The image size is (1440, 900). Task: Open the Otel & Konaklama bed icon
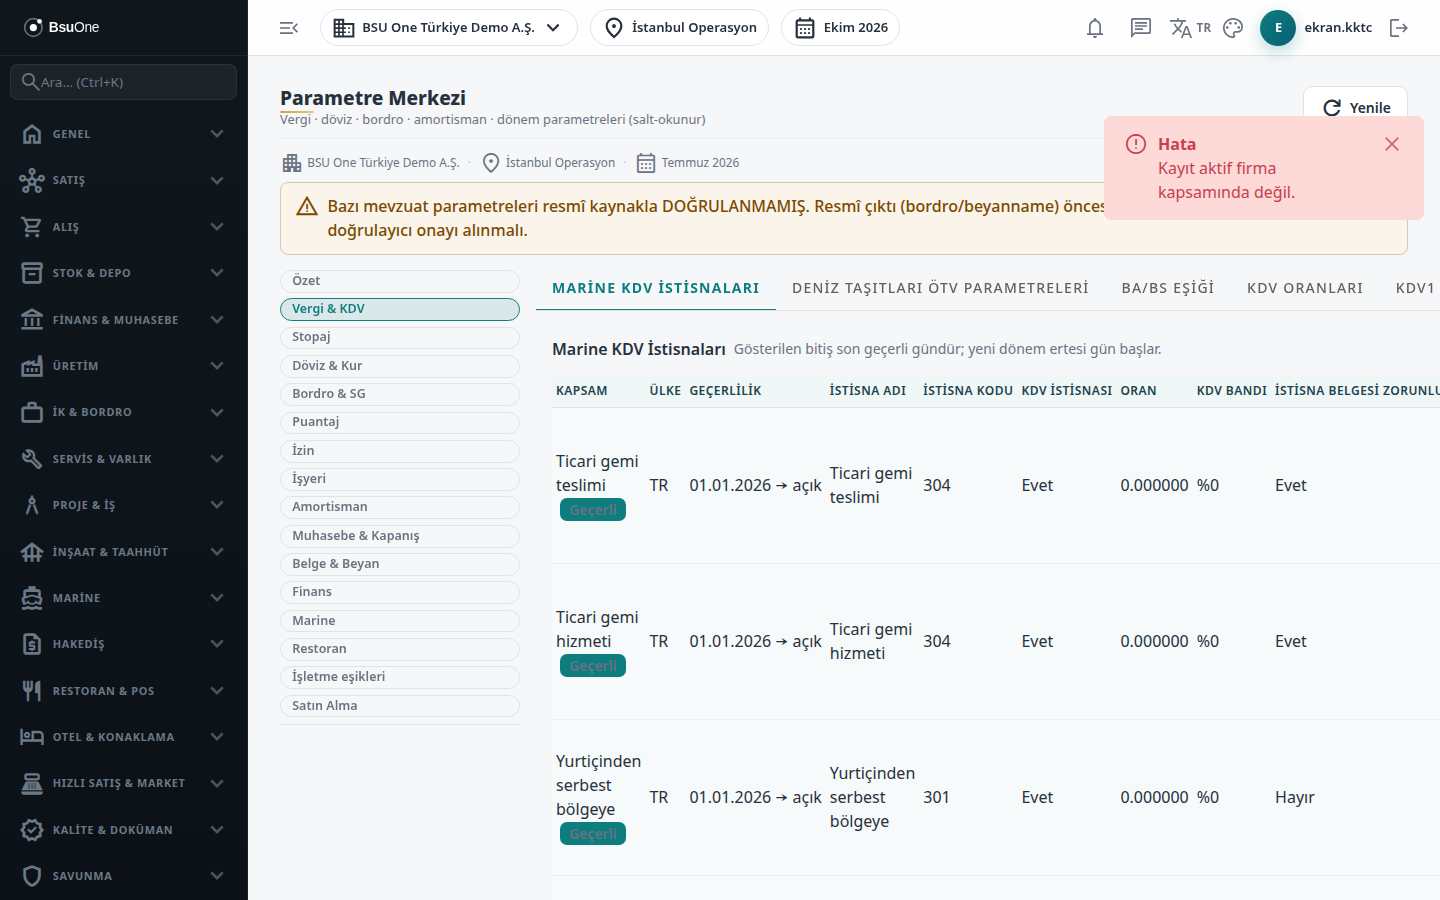pos(32,737)
